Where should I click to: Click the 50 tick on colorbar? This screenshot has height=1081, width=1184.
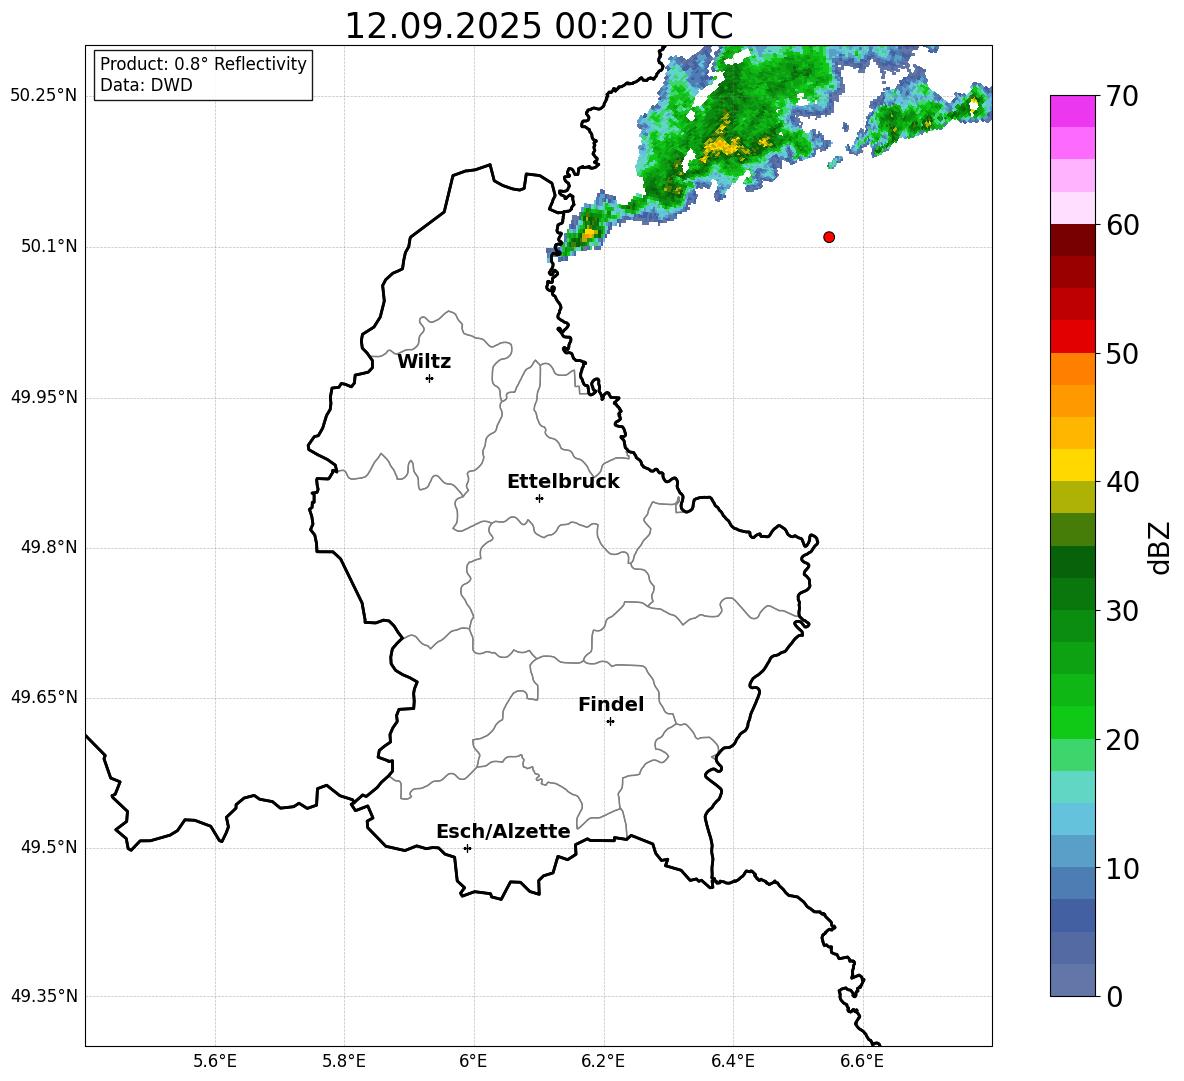[1122, 353]
